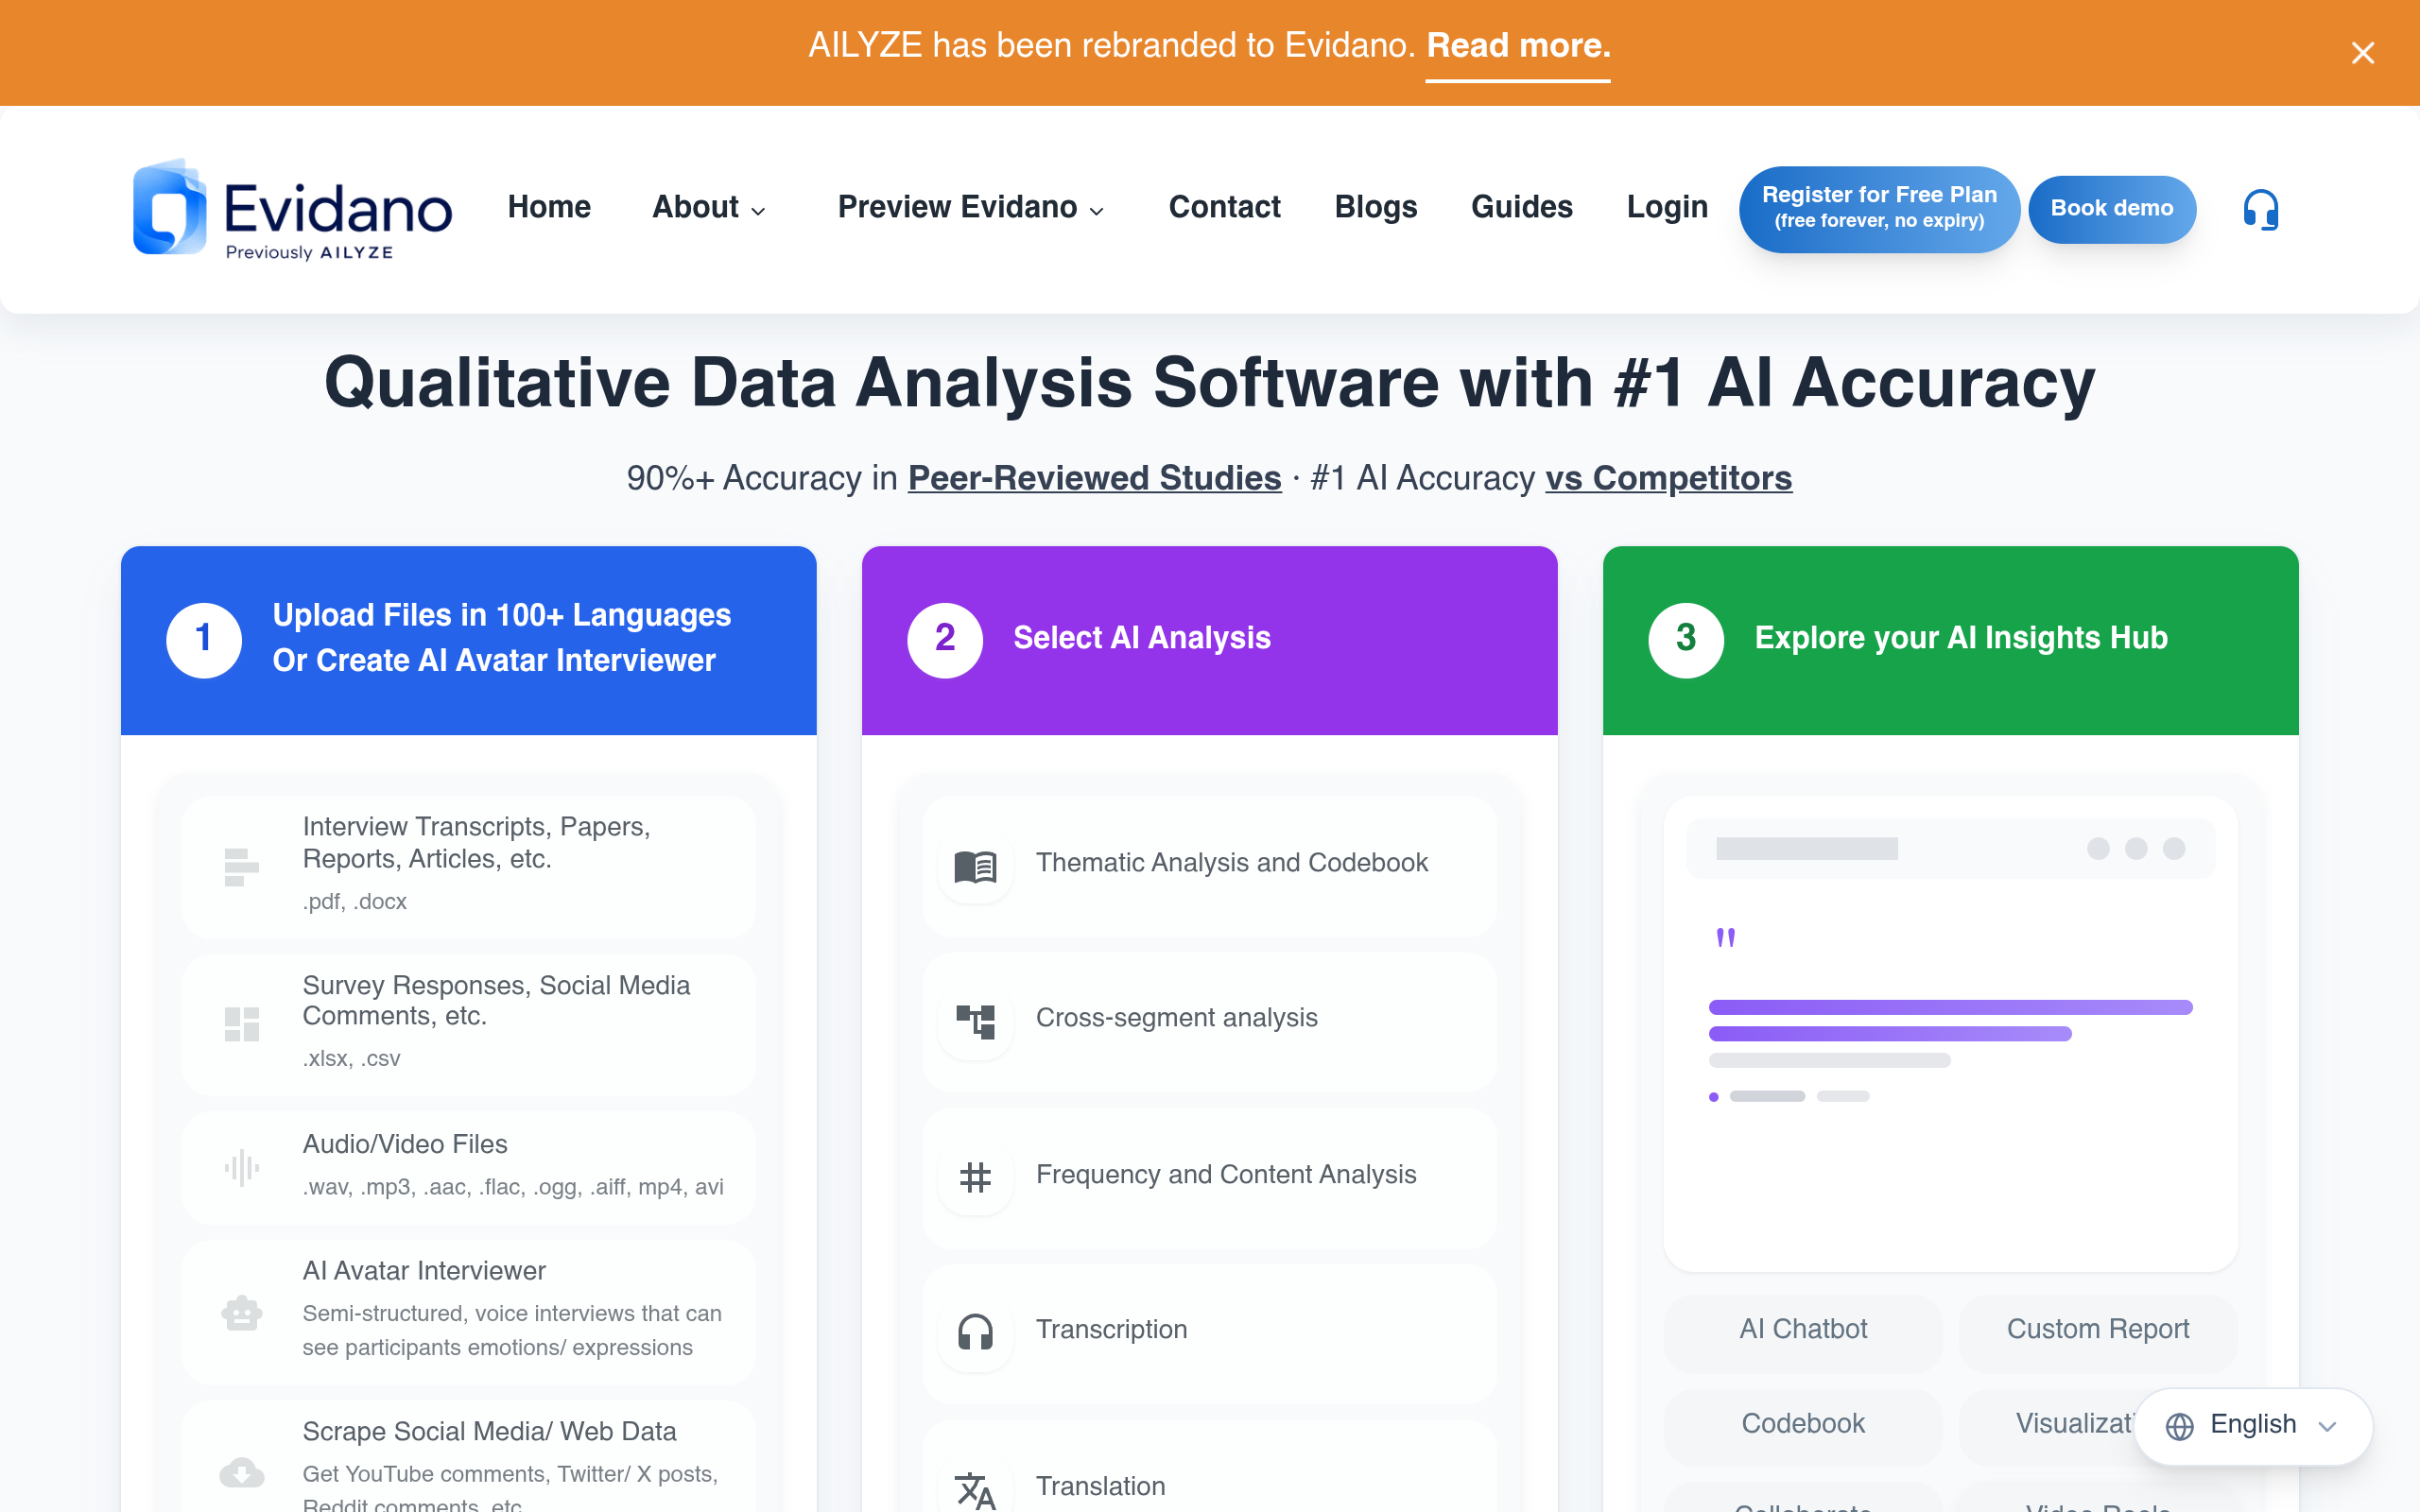Click the headphones icon beside Transcription
The width and height of the screenshot is (2420, 1512).
[975, 1332]
